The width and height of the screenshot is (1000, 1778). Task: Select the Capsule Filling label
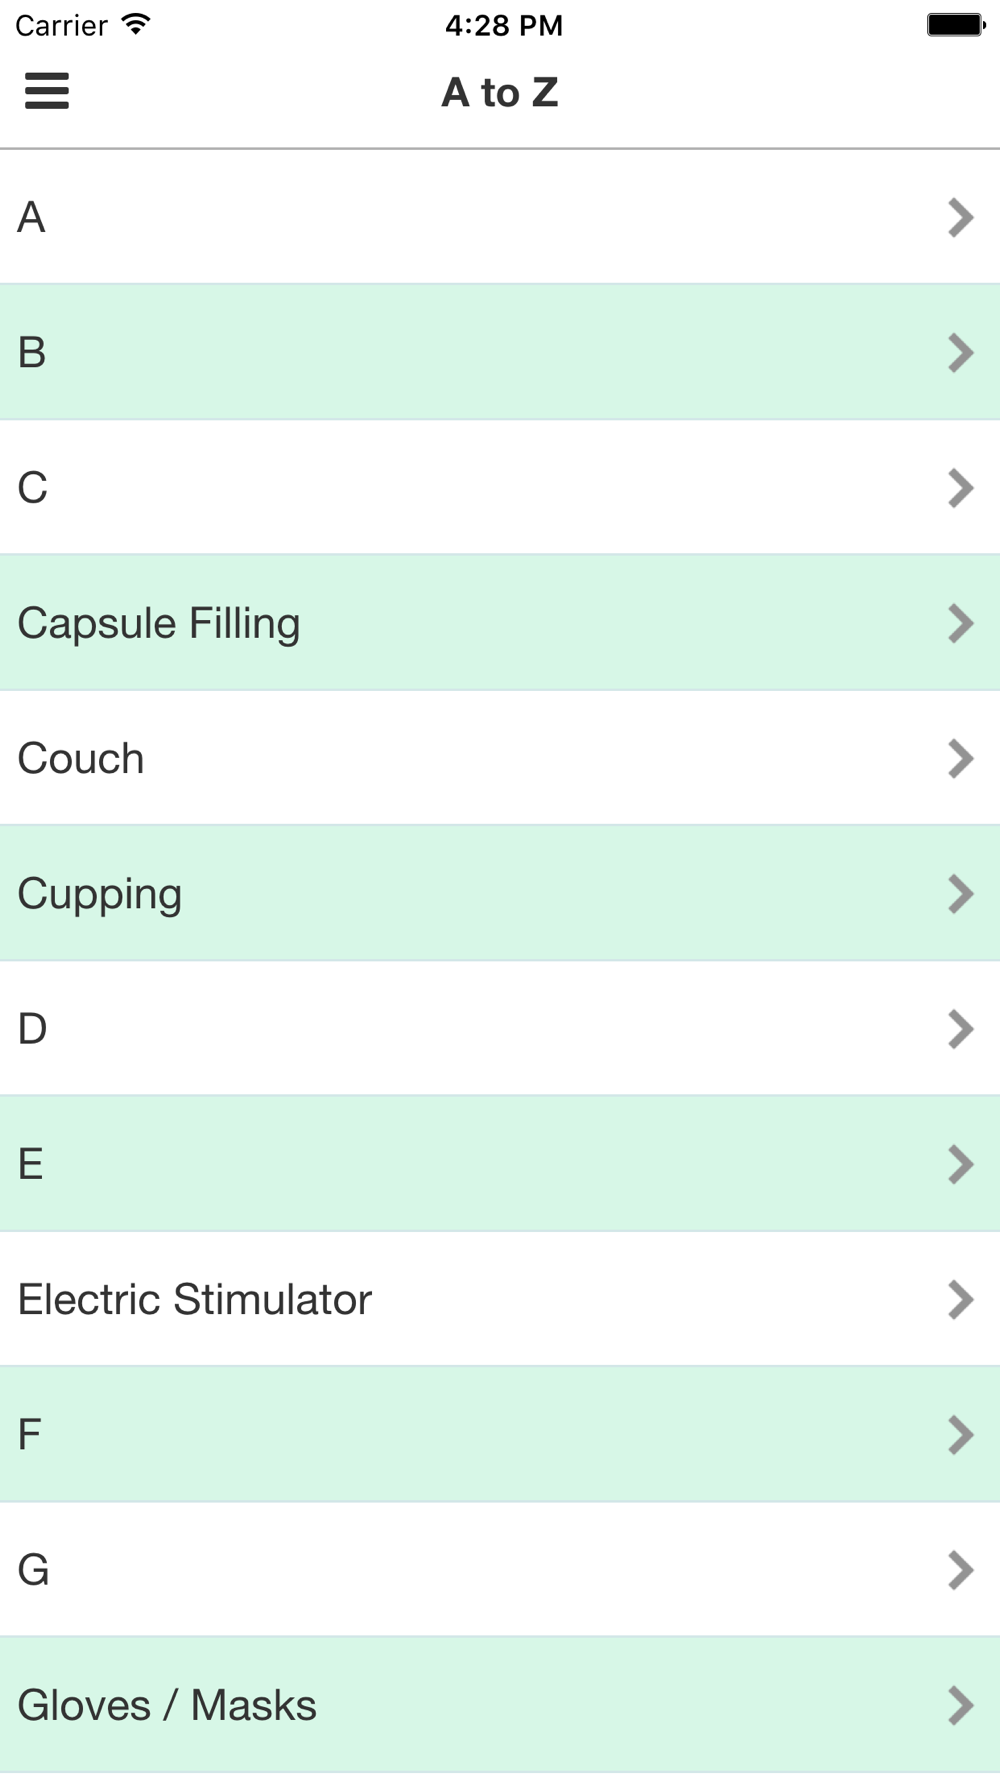point(159,624)
